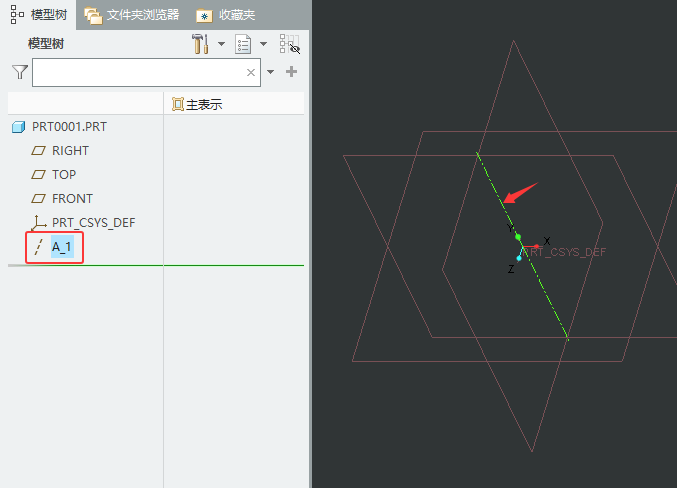Click the 模型树 panel title text

point(46,44)
